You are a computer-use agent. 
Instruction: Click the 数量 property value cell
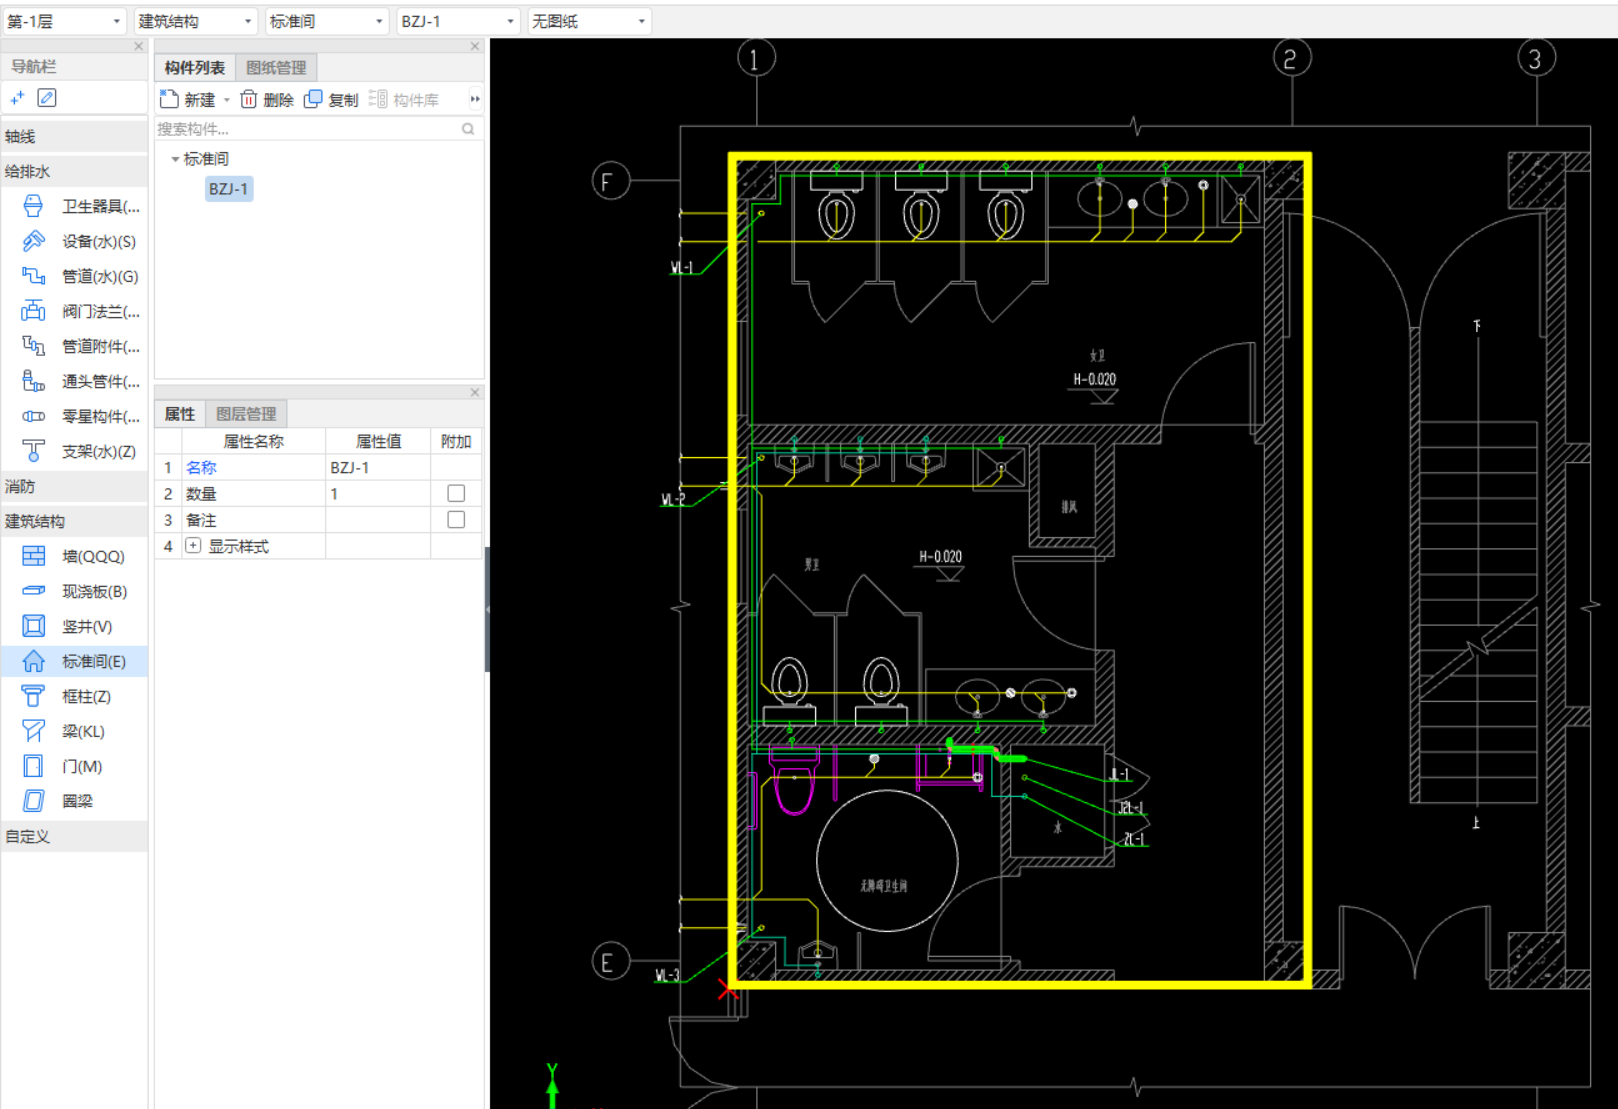(x=378, y=494)
